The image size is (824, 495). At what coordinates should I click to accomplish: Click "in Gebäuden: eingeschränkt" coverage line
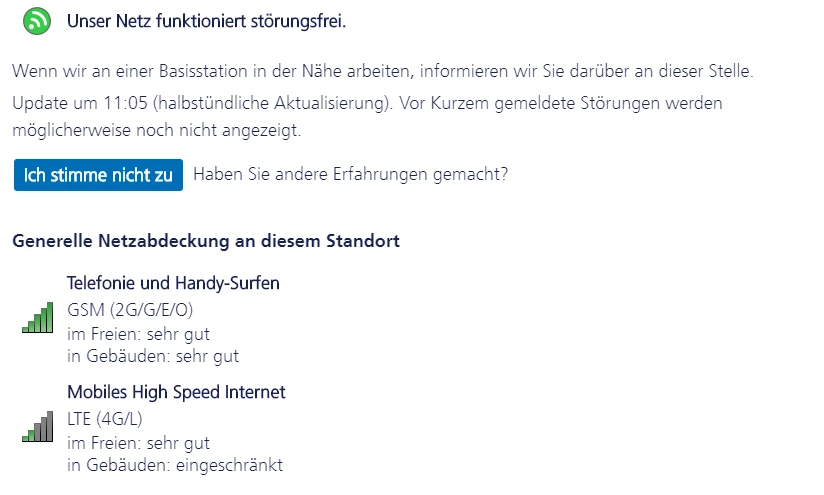click(175, 464)
